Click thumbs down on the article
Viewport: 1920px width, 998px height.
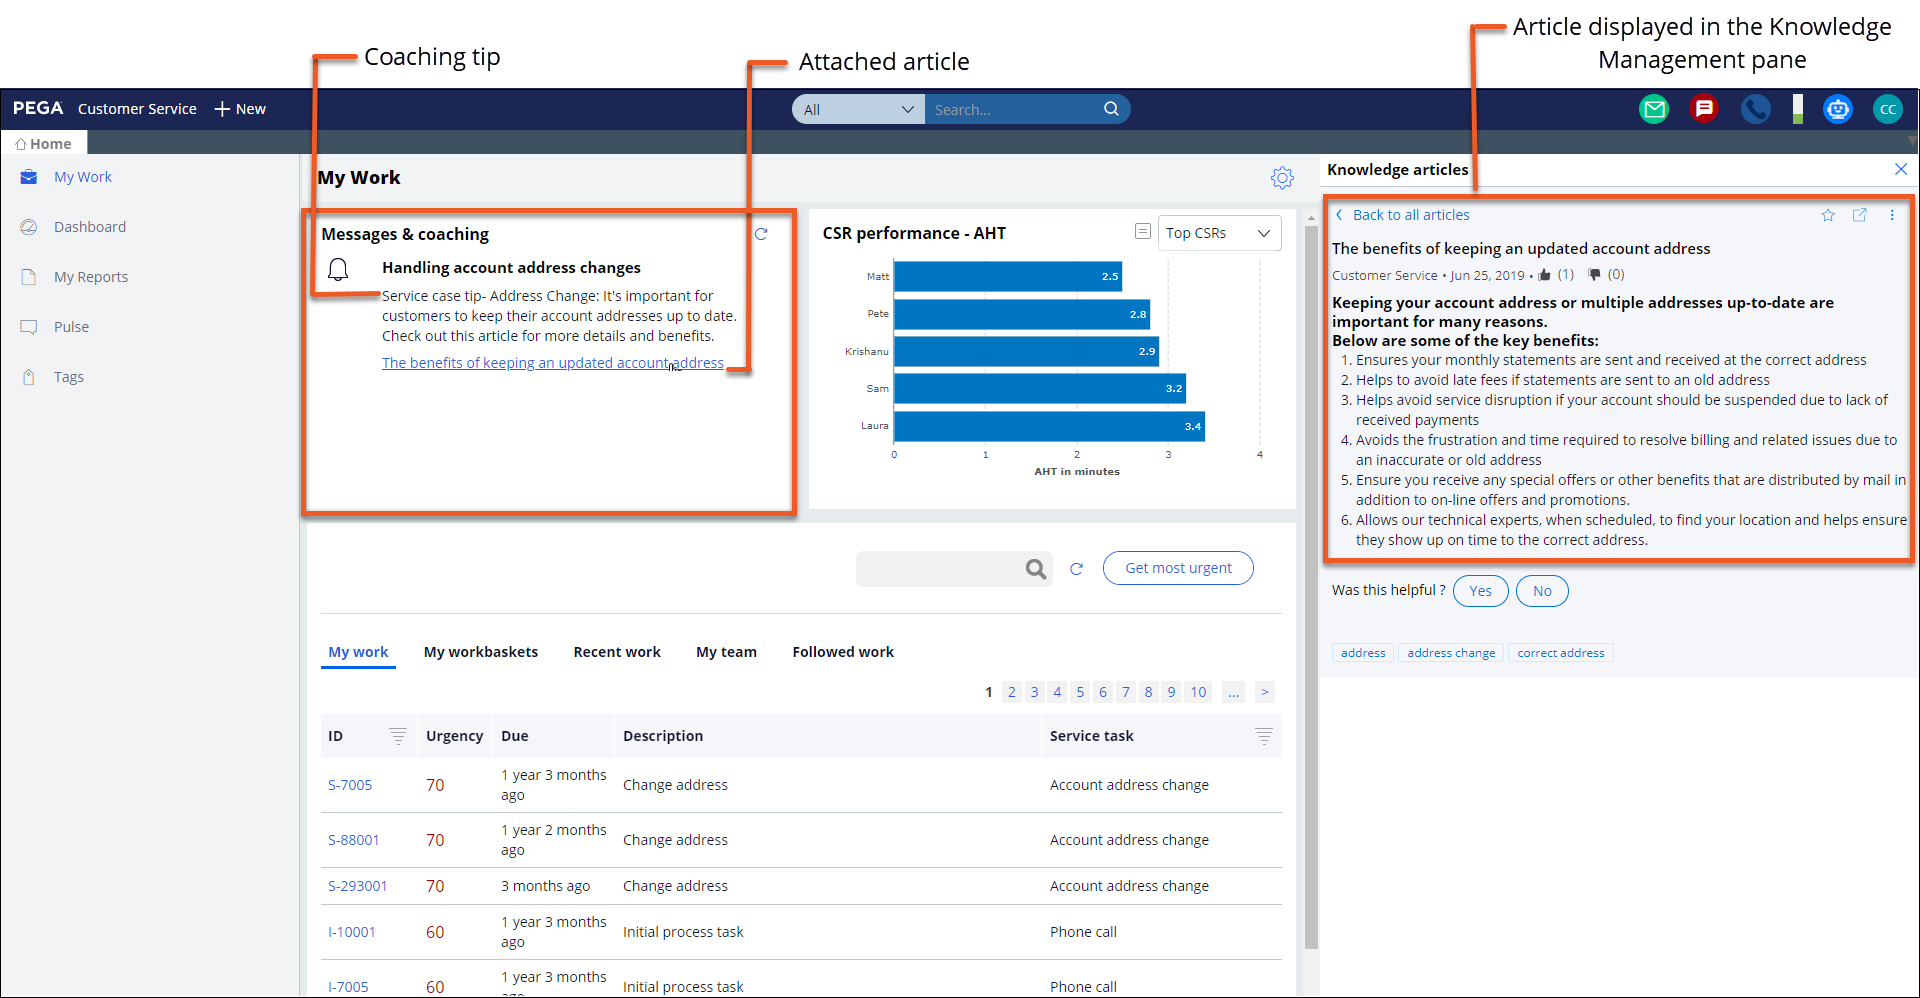1594,275
